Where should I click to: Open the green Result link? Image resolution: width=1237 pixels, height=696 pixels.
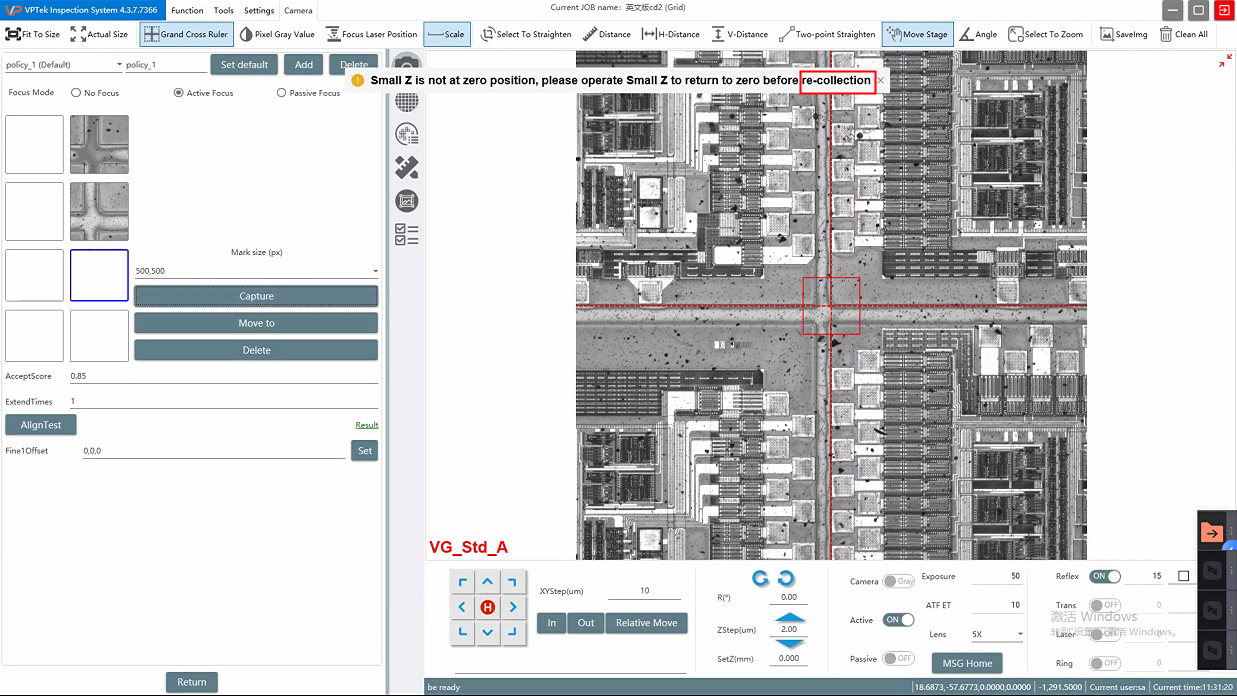coord(367,425)
